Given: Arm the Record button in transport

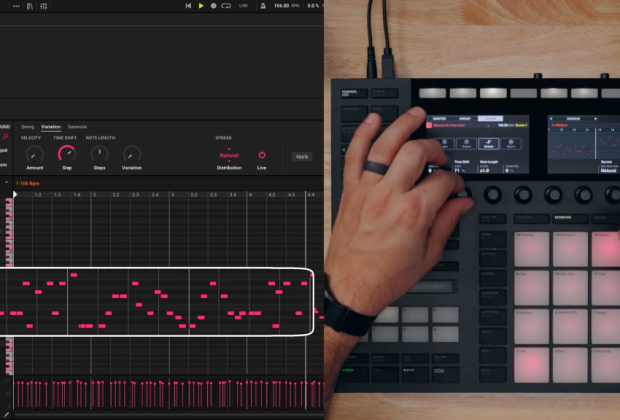Looking at the screenshot, I should [x=214, y=6].
